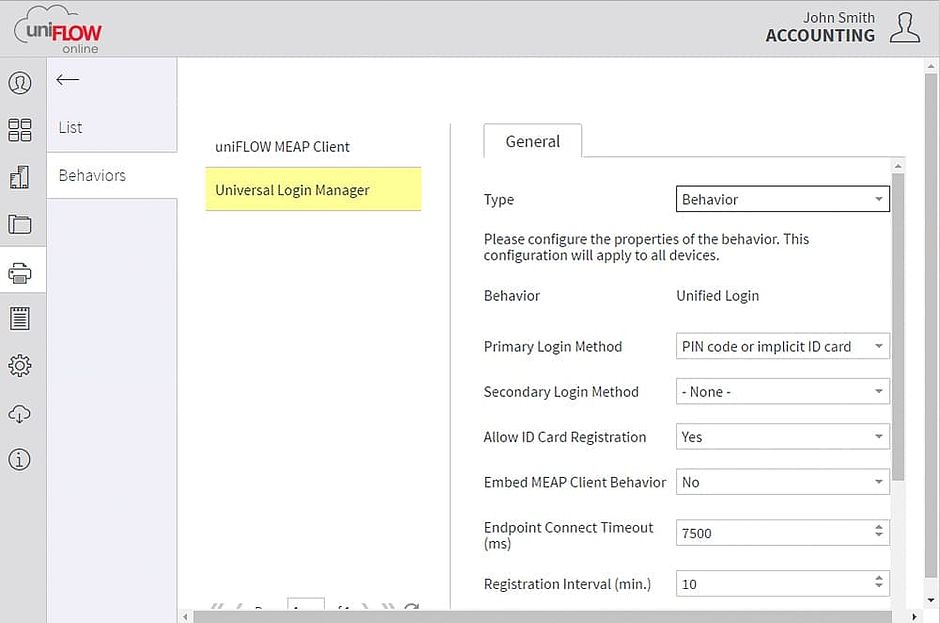Image resolution: width=940 pixels, height=623 pixels.
Task: Open the printers sidebar icon
Action: 20,273
